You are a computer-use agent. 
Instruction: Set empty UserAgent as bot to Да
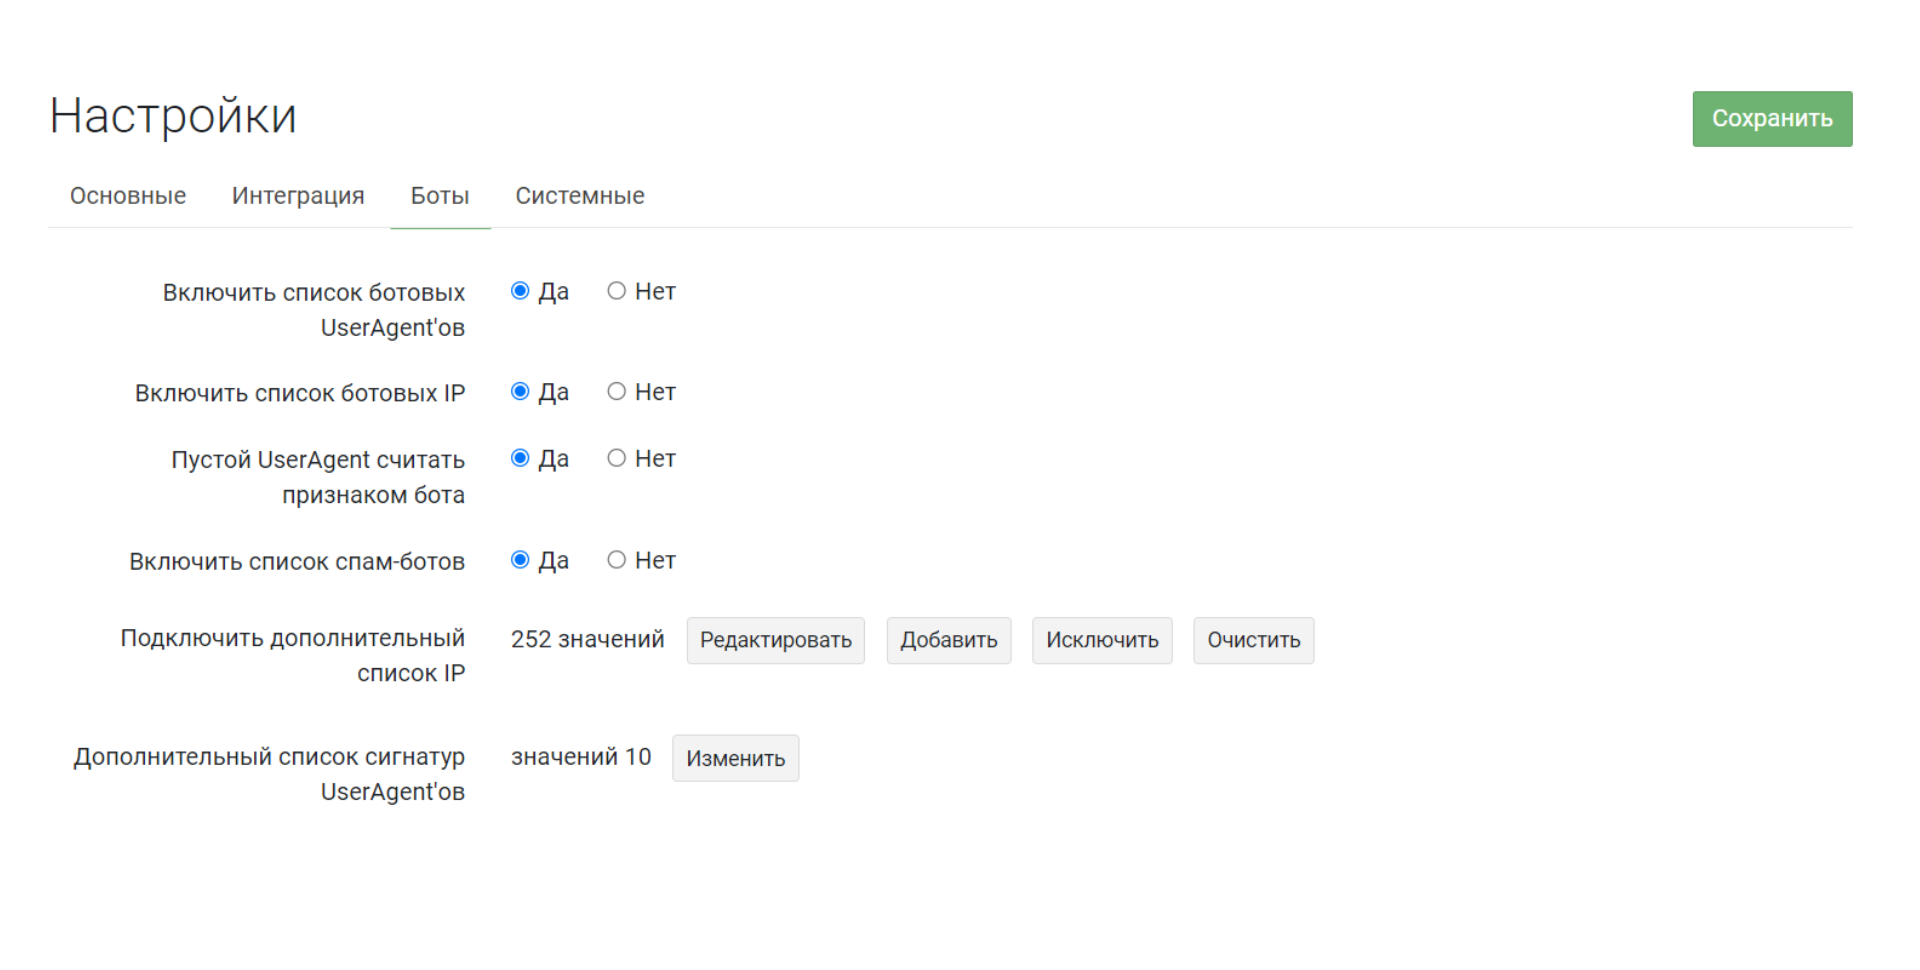tap(520, 458)
